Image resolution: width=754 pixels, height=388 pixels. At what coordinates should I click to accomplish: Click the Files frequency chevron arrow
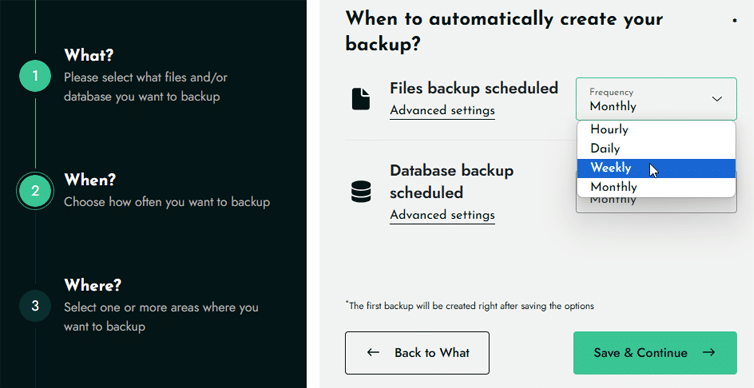[x=717, y=99]
